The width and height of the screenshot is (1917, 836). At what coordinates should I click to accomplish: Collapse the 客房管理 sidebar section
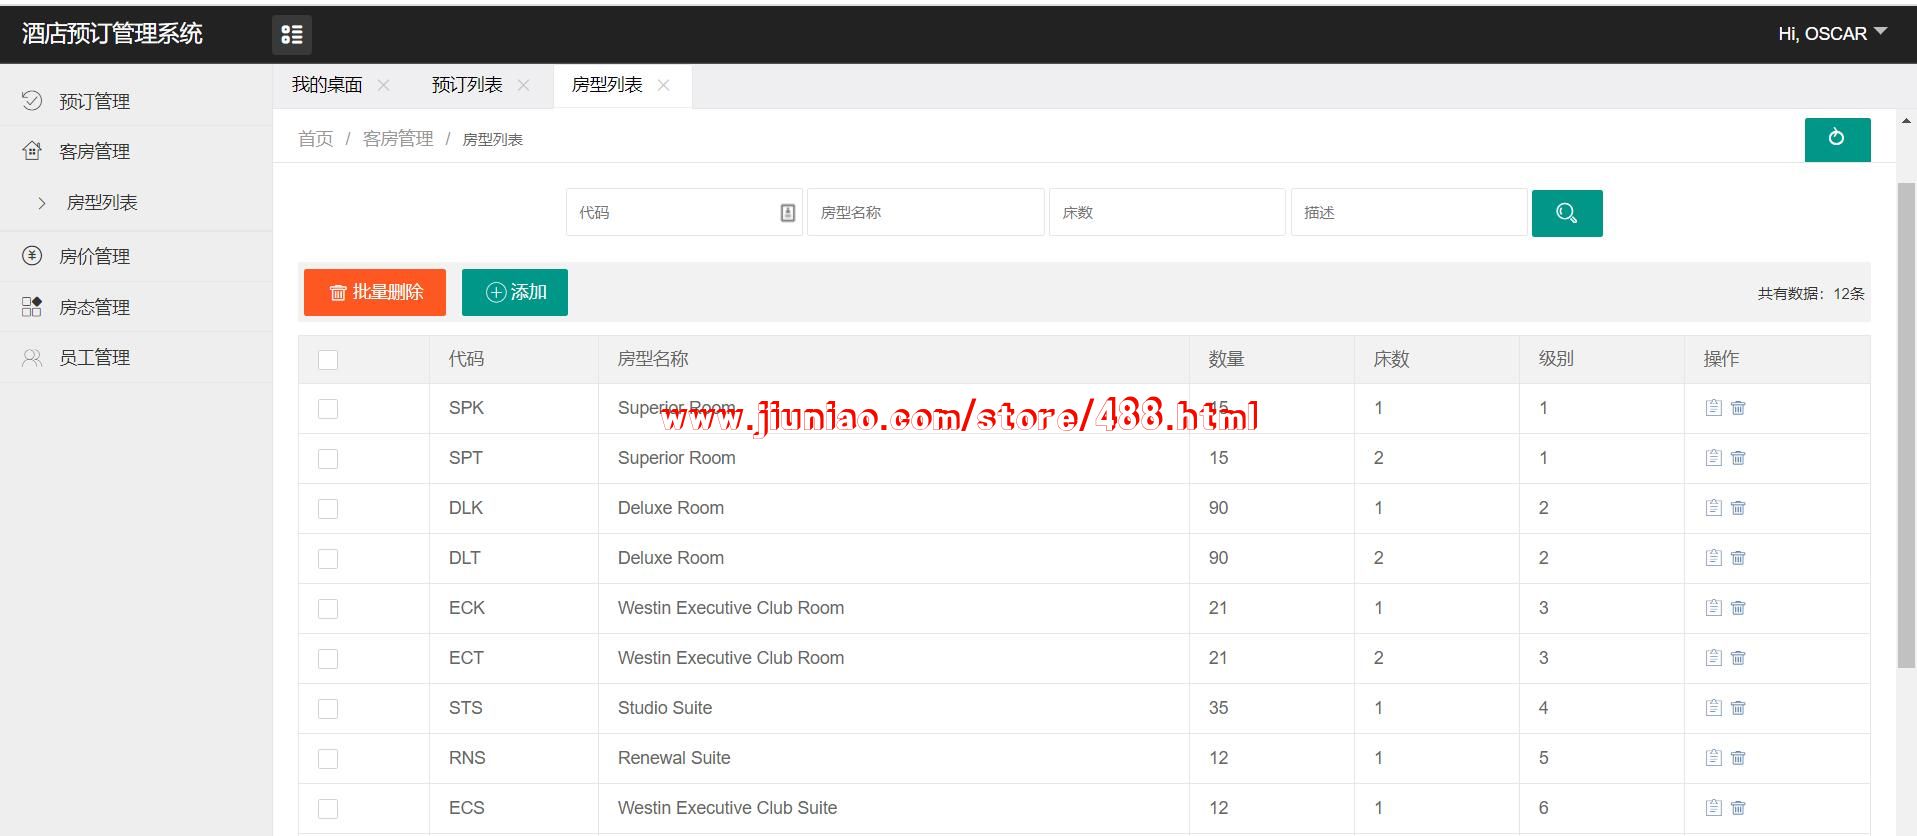click(94, 152)
